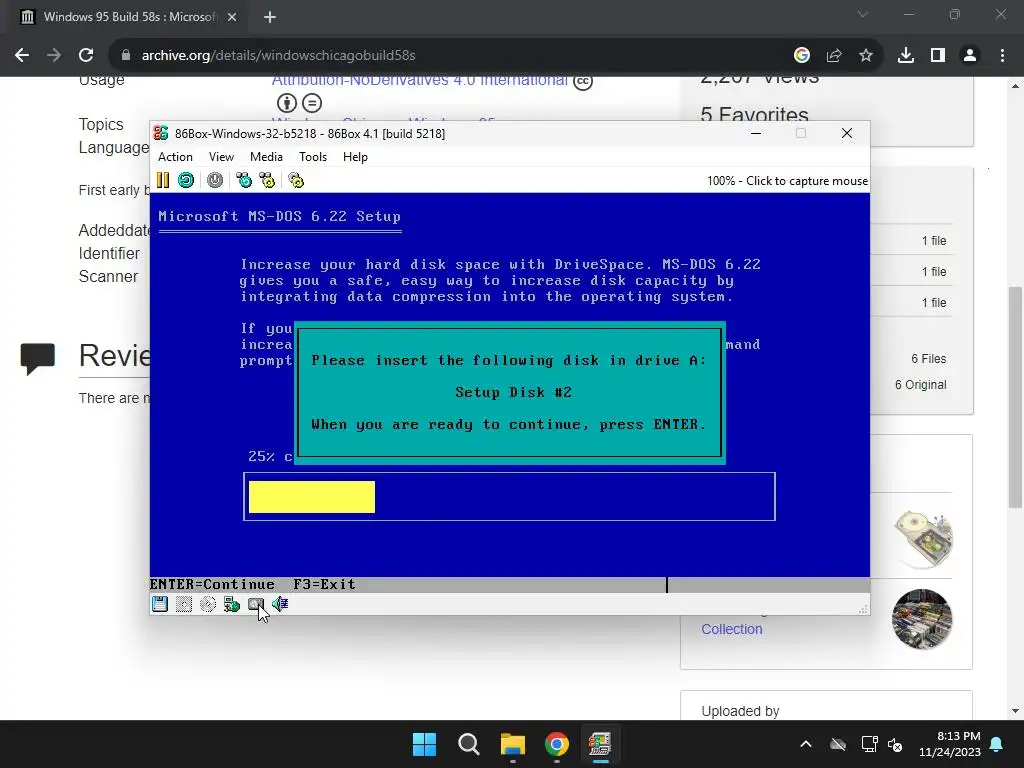Open the Action menu in 86Box
The height and width of the screenshot is (768, 1024).
coord(175,157)
